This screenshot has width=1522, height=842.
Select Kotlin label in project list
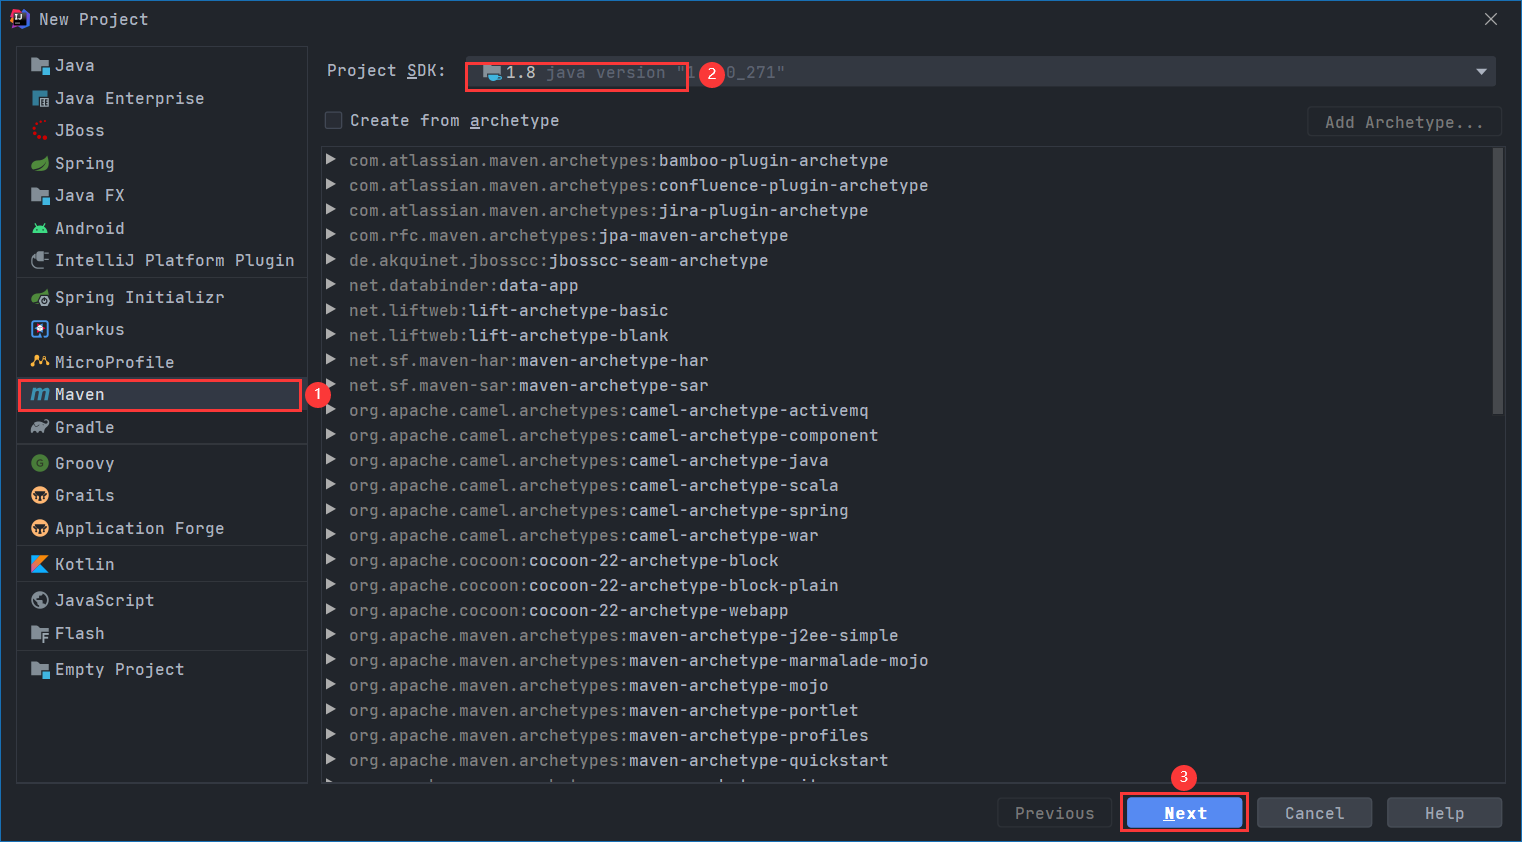85,565
